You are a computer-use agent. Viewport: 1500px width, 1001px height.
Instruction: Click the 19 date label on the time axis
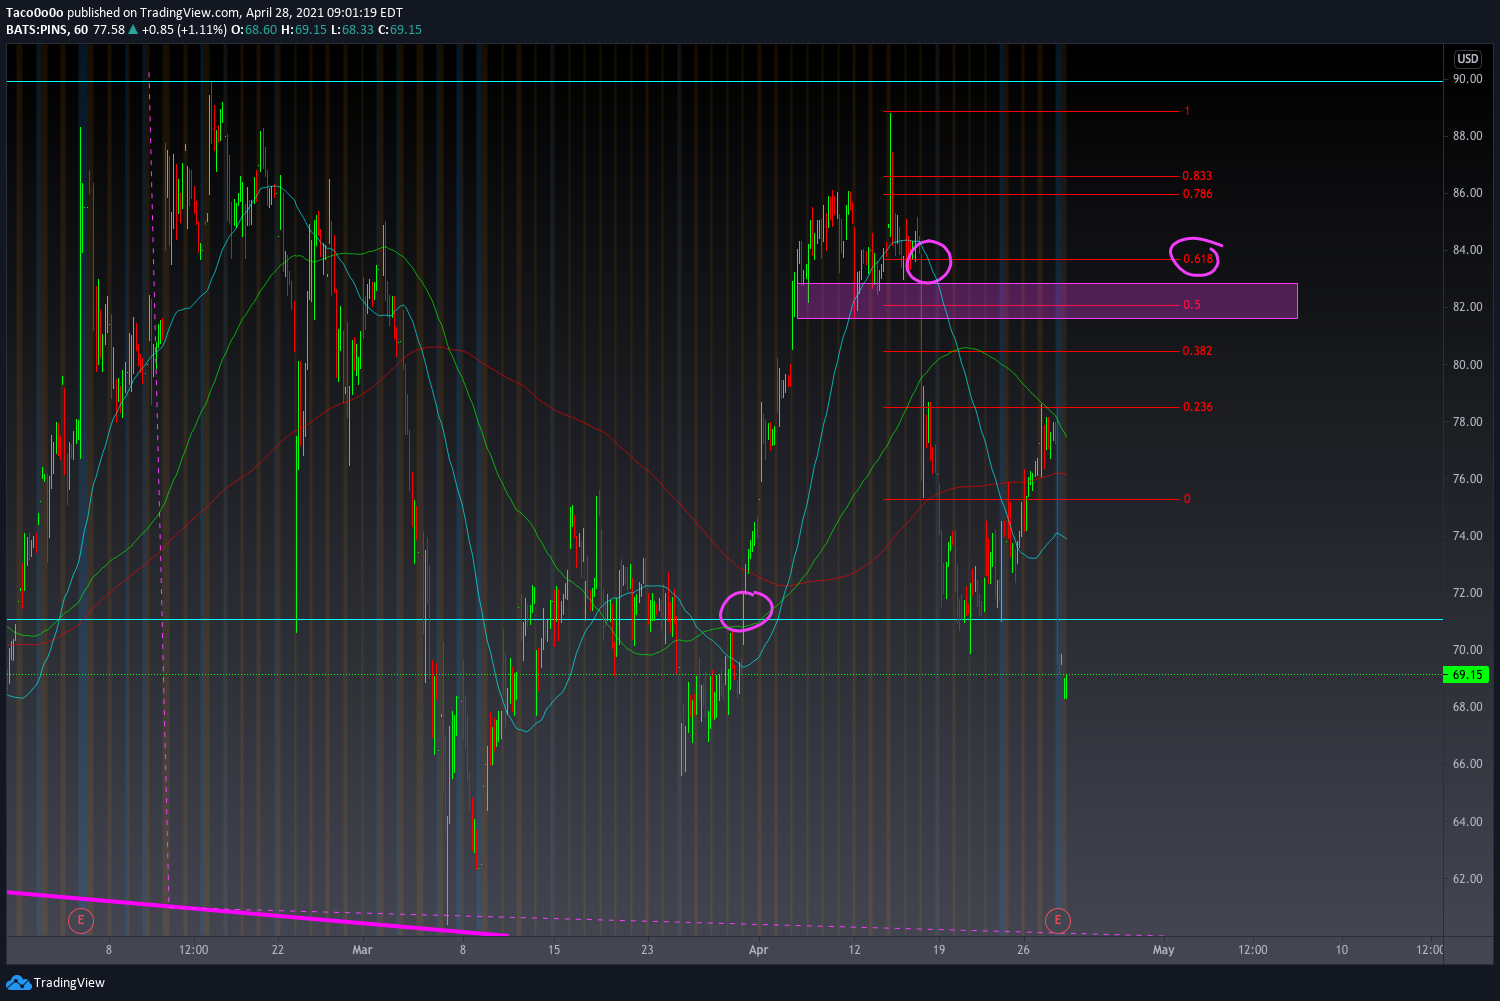pyautogui.click(x=939, y=950)
